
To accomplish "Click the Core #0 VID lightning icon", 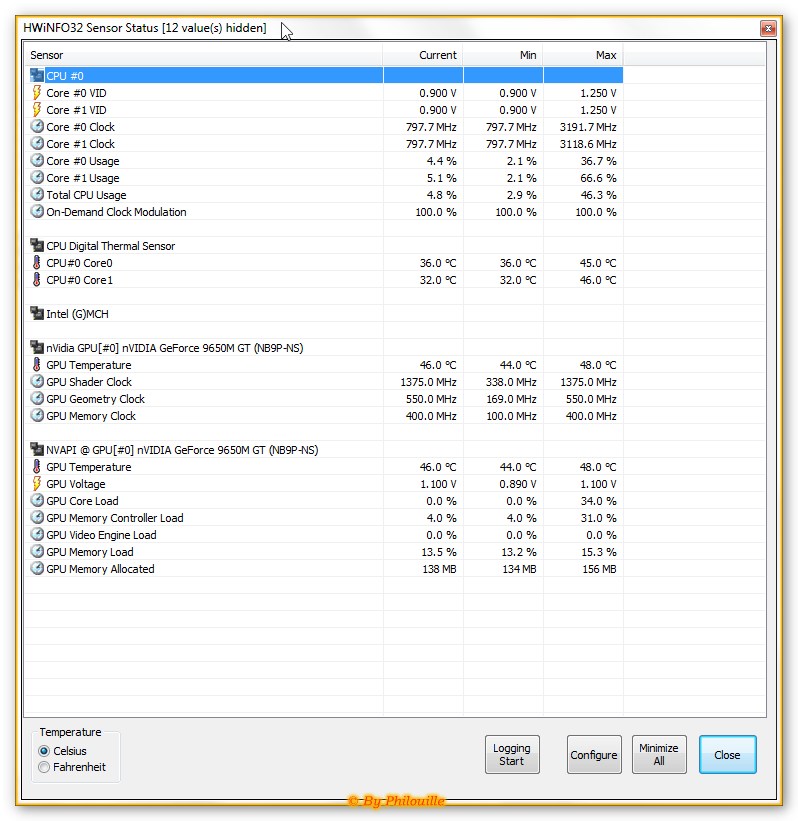I will click(37, 93).
